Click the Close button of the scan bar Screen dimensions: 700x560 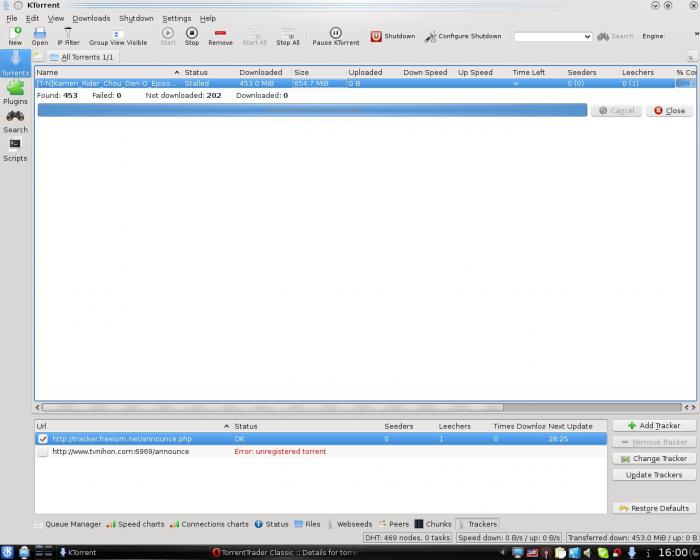coord(669,111)
